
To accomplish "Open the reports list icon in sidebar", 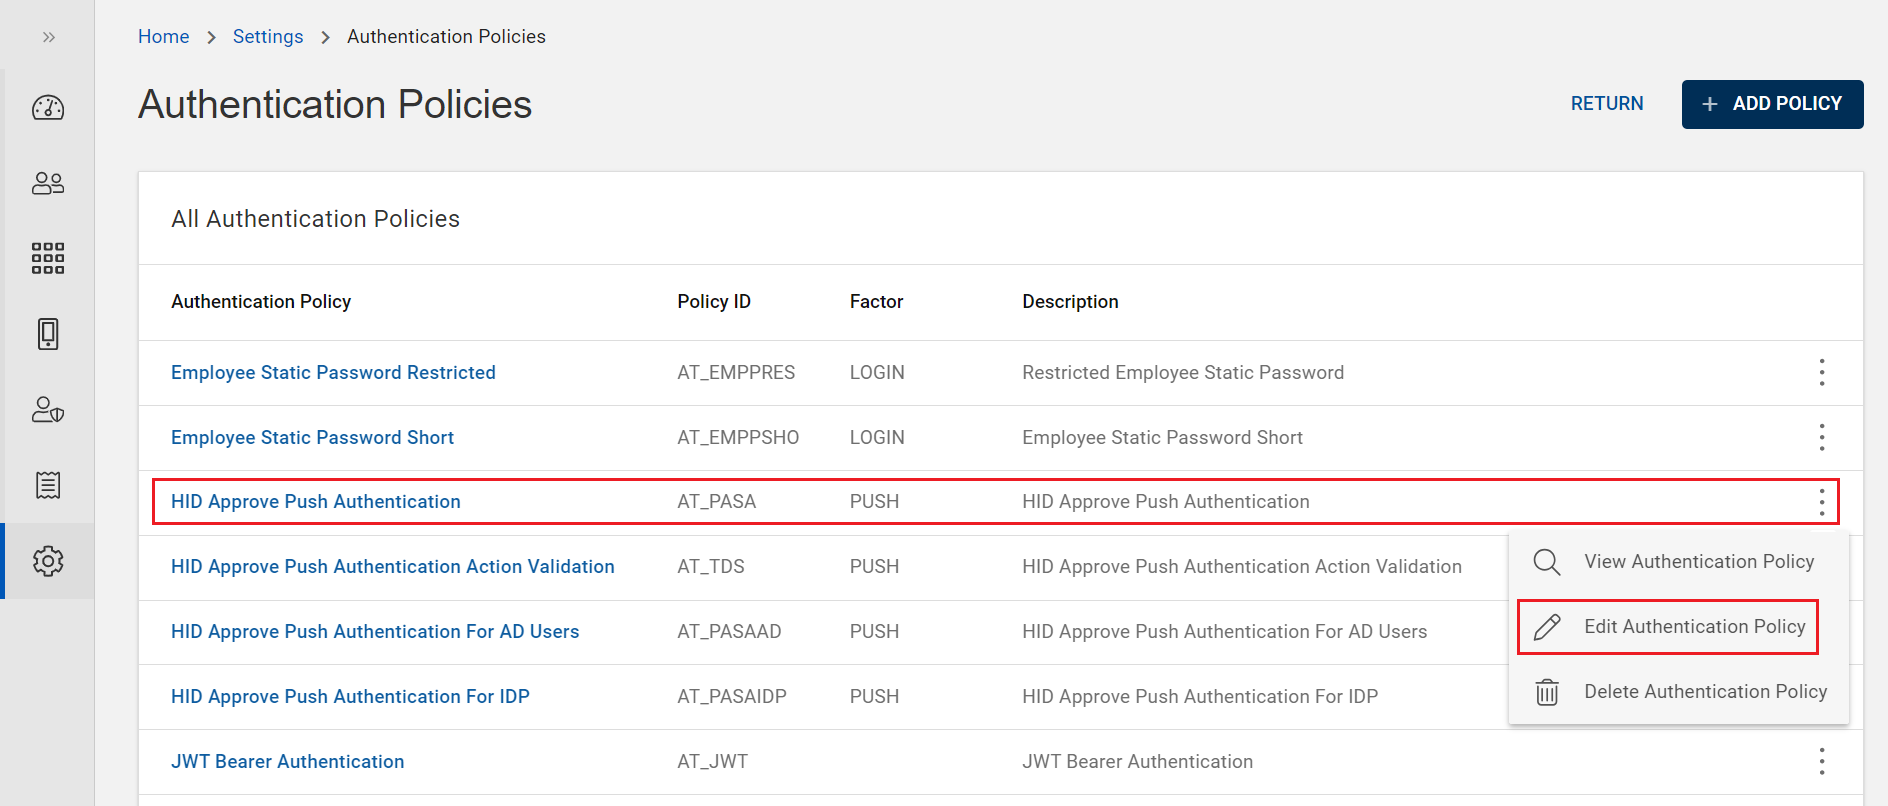I will tap(48, 485).
